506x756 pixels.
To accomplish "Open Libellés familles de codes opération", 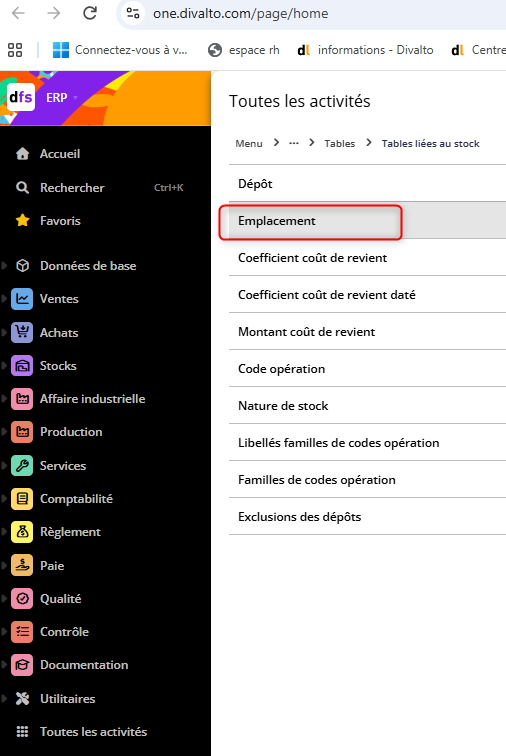I will click(x=367, y=443).
